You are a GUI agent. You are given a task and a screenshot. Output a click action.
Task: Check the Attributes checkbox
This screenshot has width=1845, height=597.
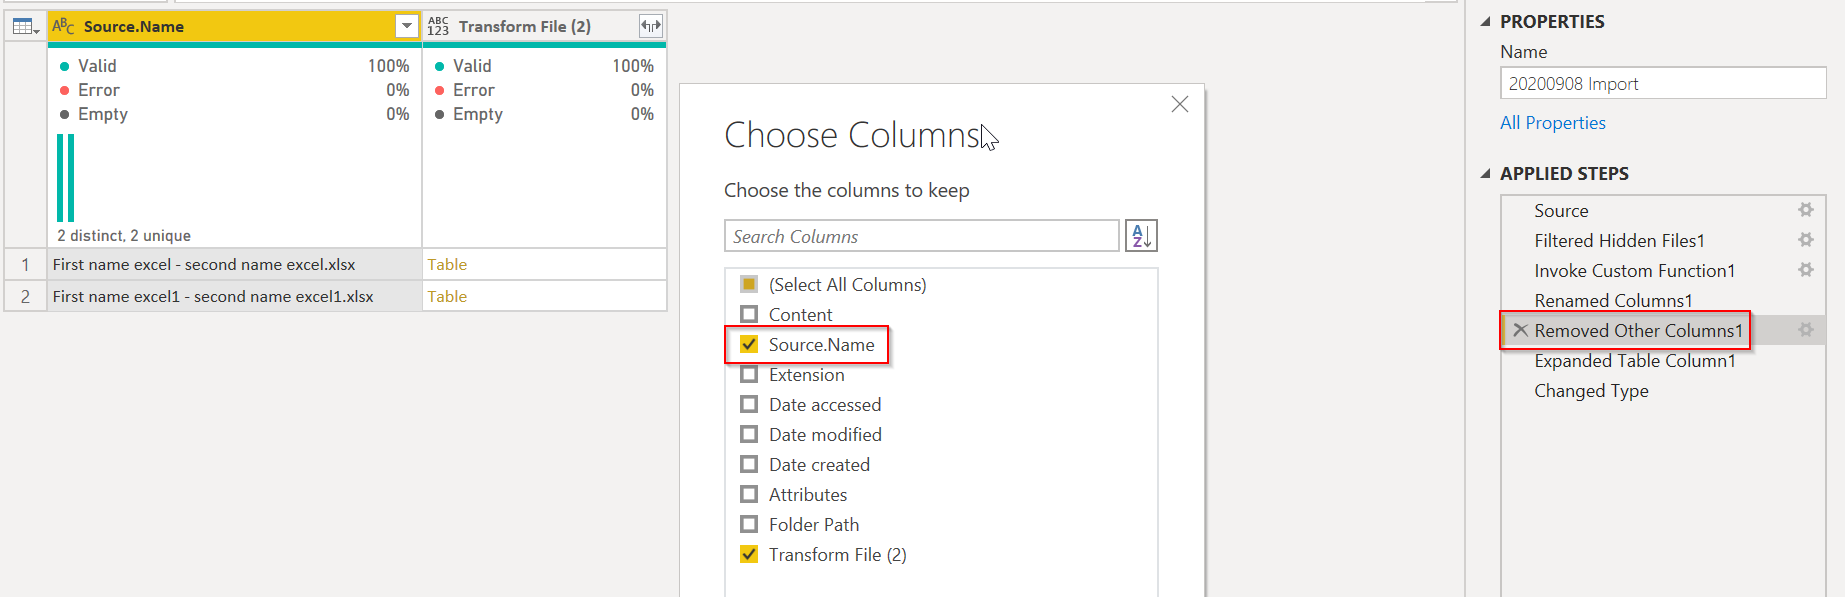(x=749, y=494)
